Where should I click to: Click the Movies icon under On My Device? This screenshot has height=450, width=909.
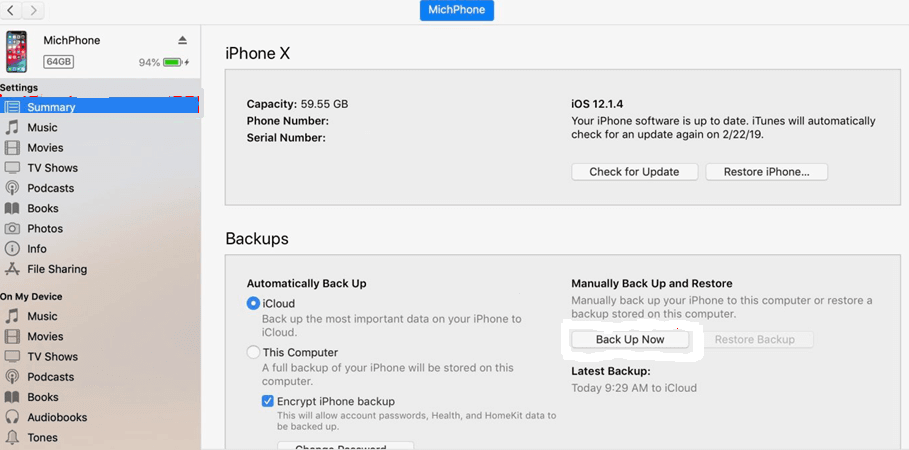coord(12,336)
